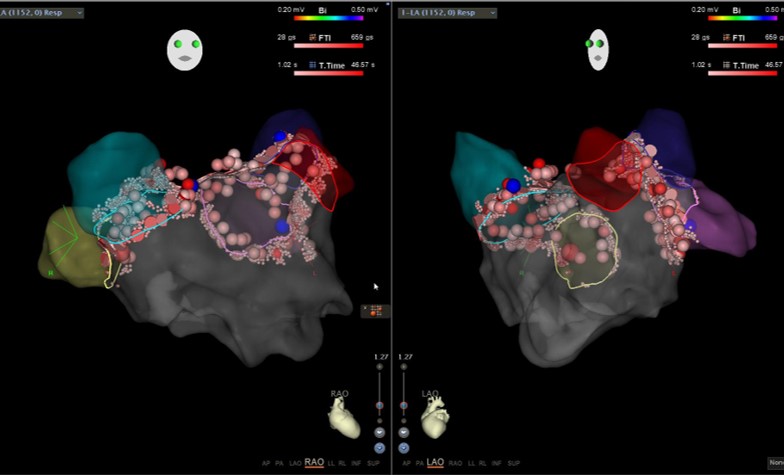Screen dimensions: 784x475
Task: Click the LL view label in left pane
Action: coord(332,463)
